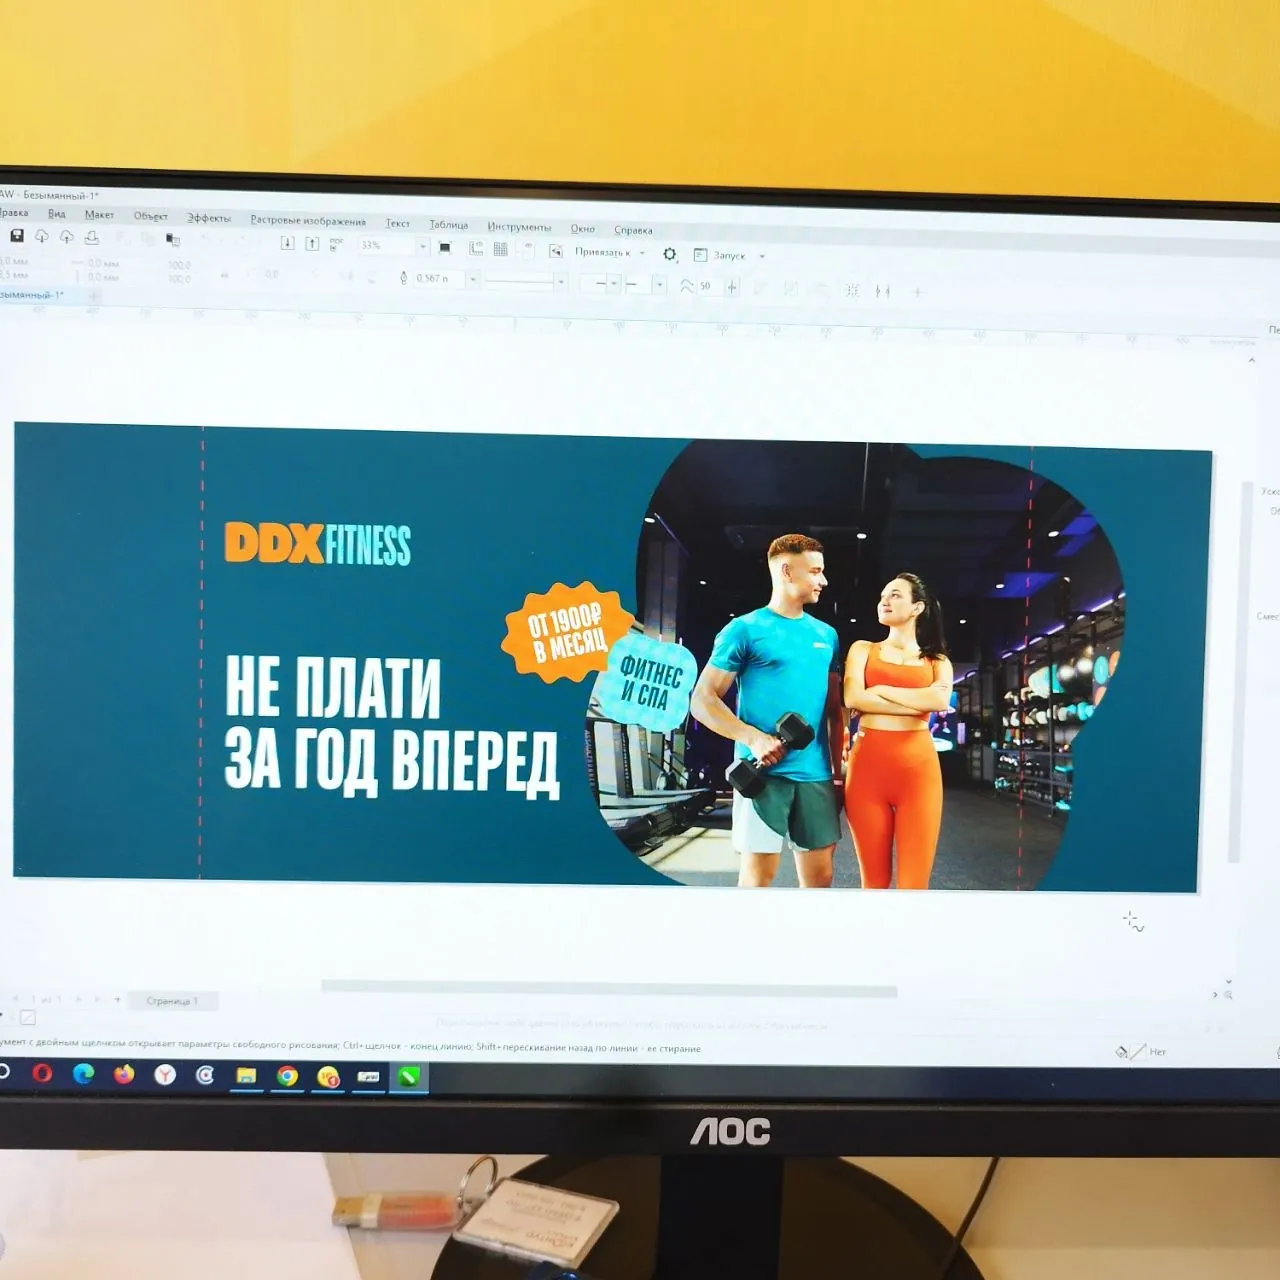1280x1280 pixels.
Task: Open Firefox from the taskbar
Action: [124, 1074]
